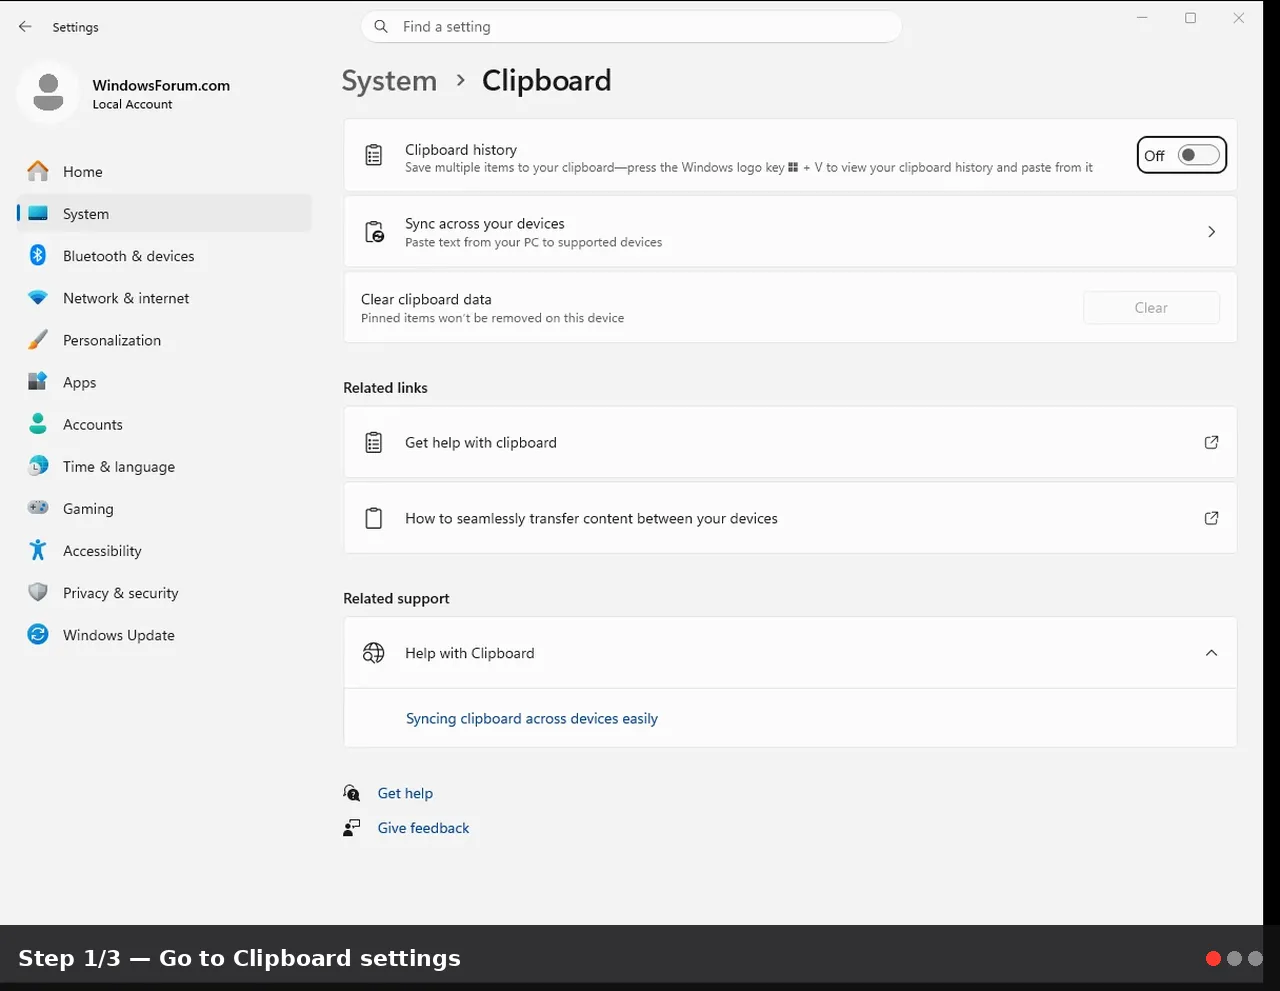Open Syncing clipboard across devices easily link
This screenshot has width=1280, height=991.
(x=532, y=719)
